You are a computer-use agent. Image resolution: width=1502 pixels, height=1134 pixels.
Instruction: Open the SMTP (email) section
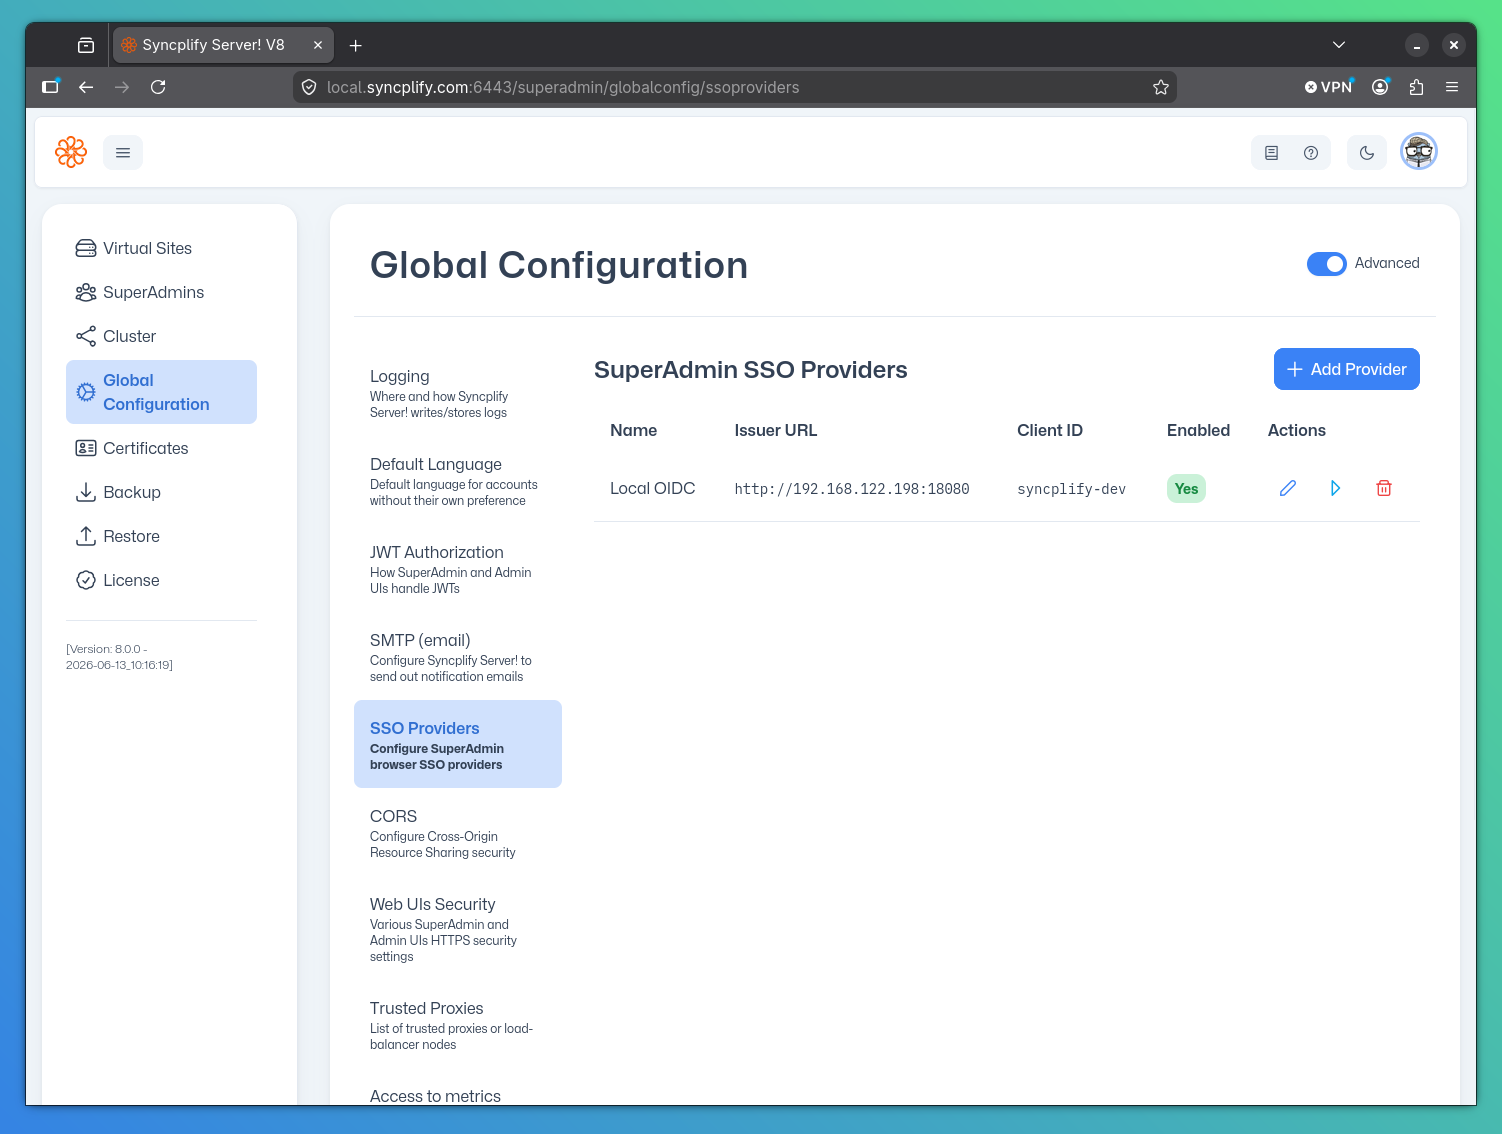tap(457, 656)
